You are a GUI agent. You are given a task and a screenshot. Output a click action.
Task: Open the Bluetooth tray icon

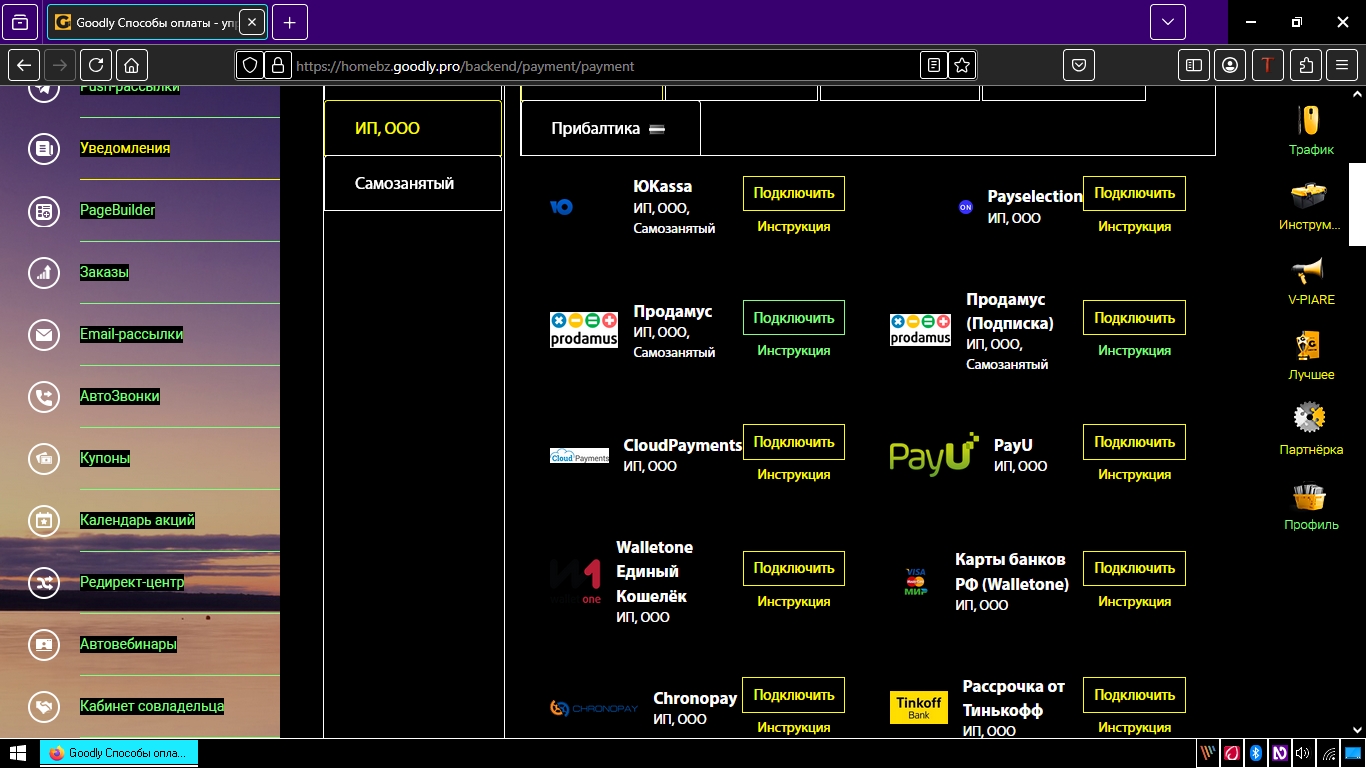1255,753
